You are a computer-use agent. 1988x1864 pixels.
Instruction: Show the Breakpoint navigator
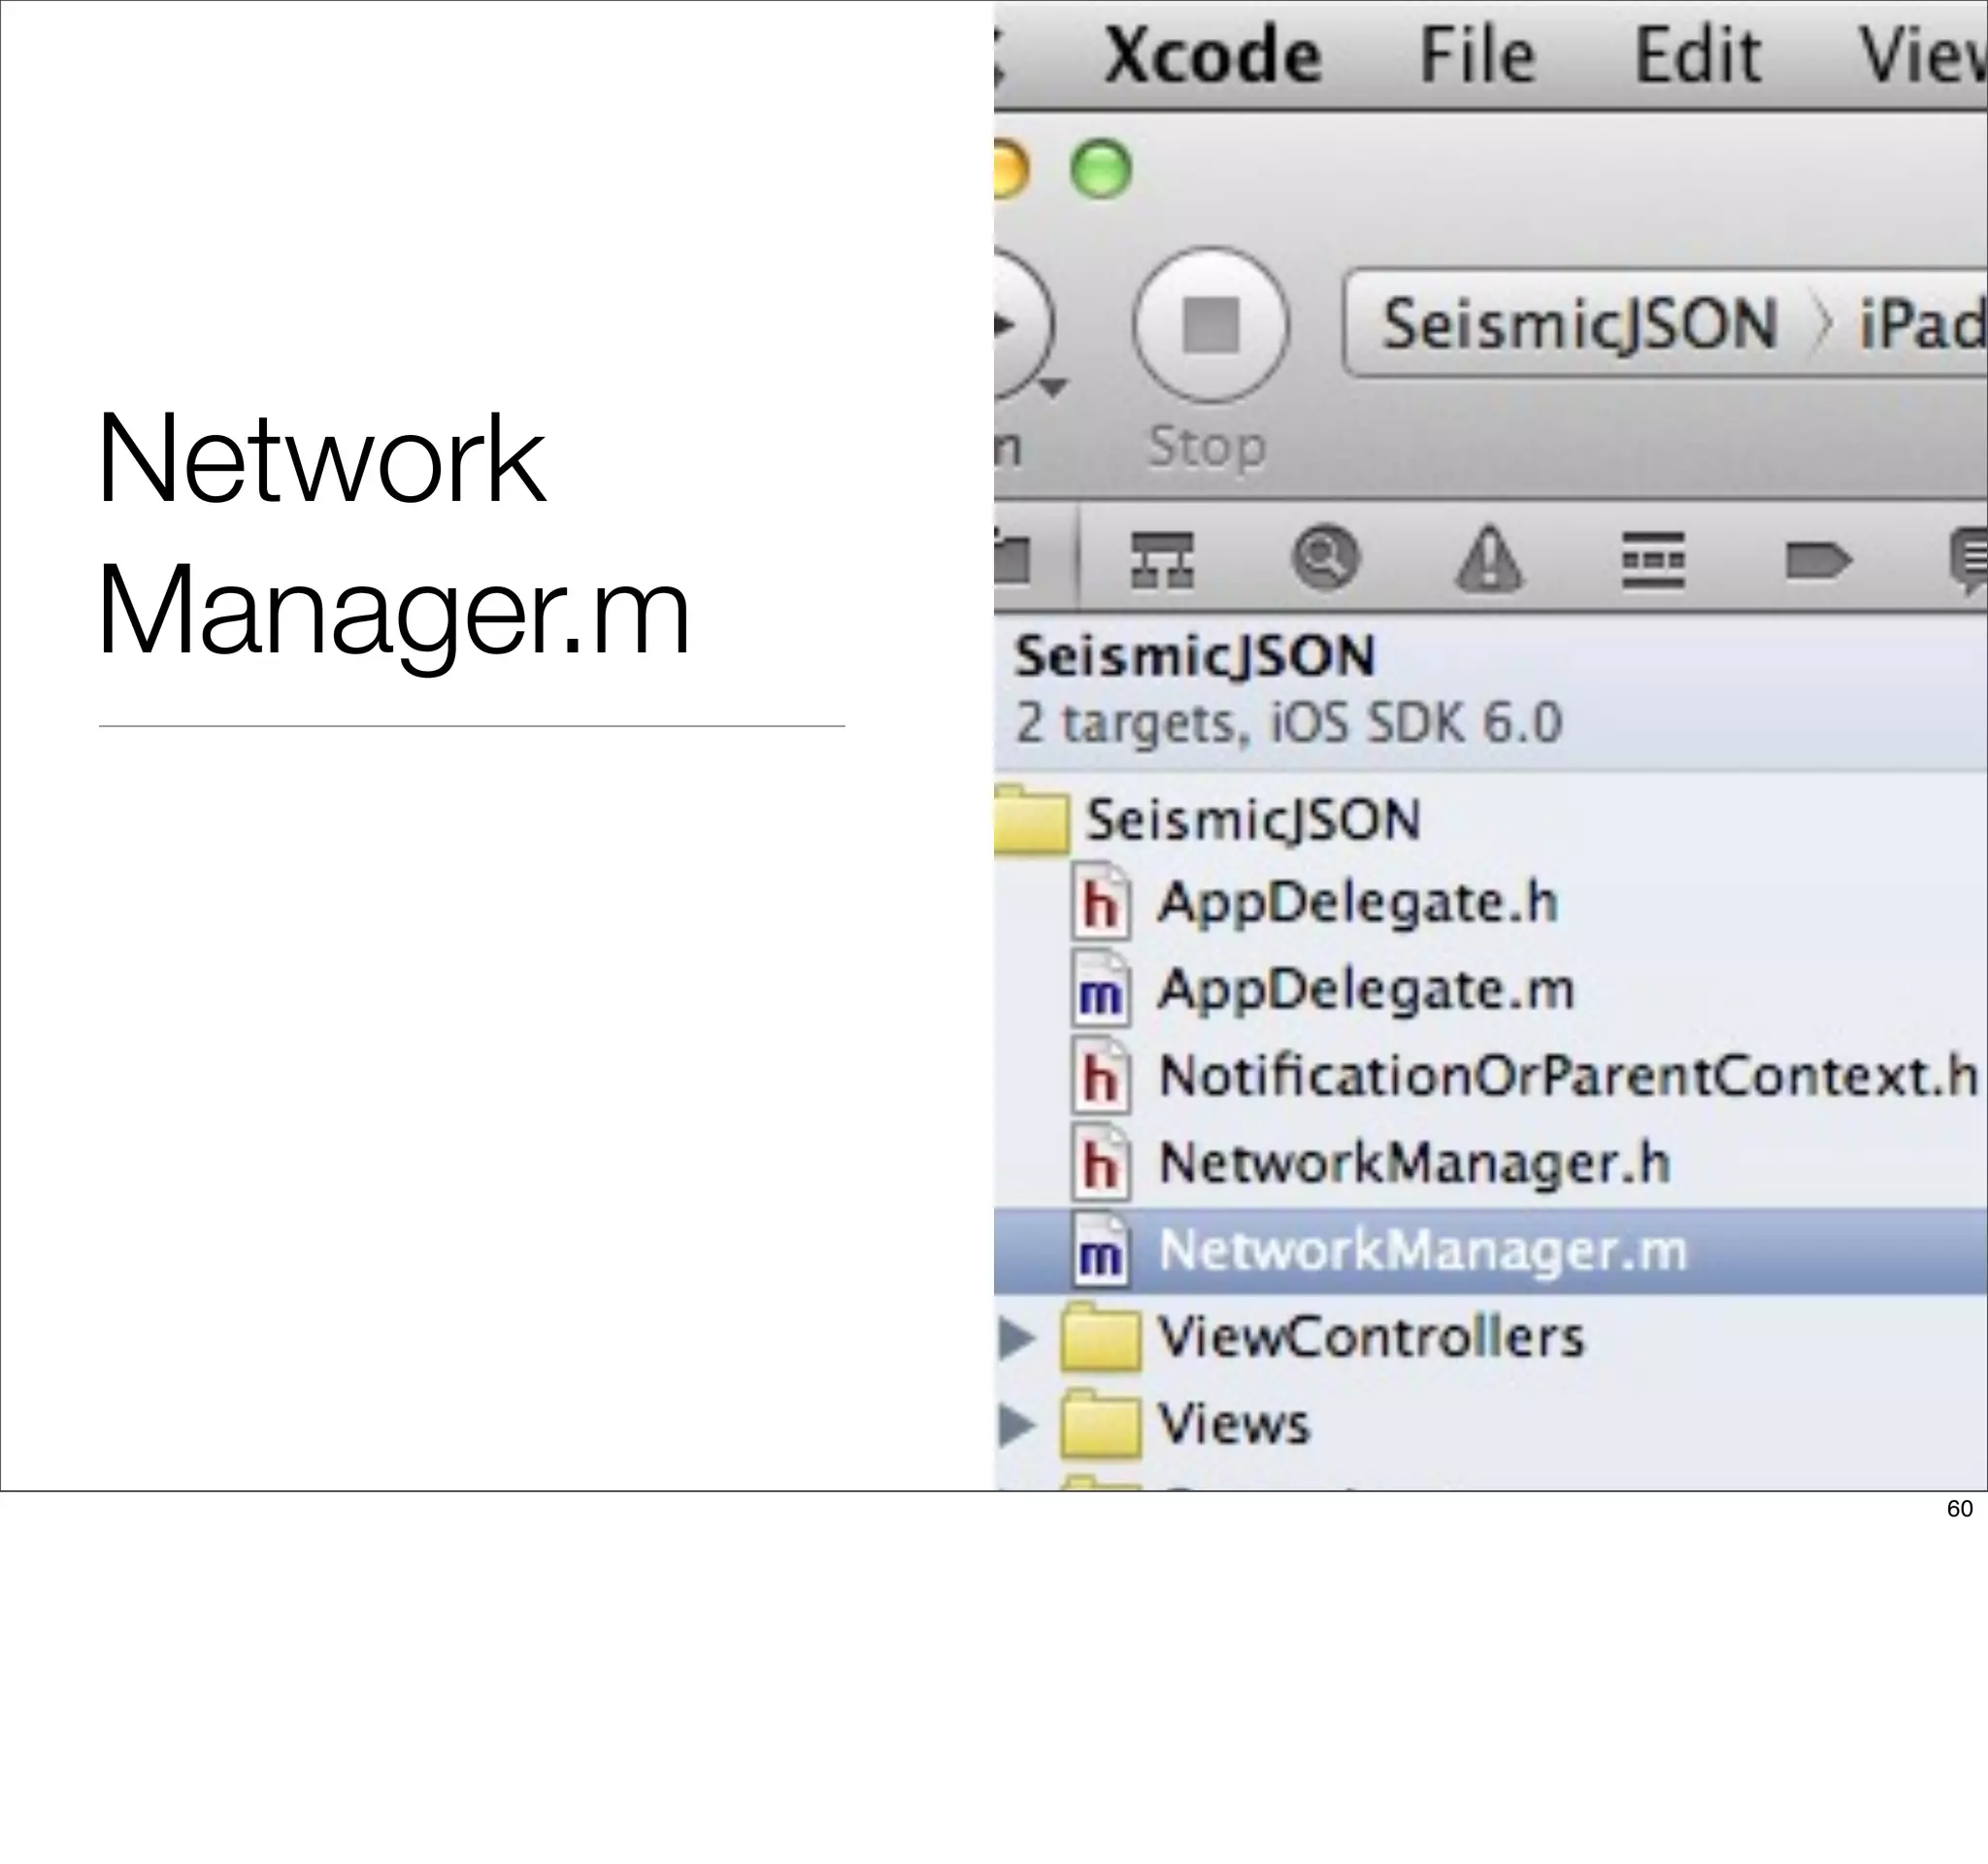1819,559
